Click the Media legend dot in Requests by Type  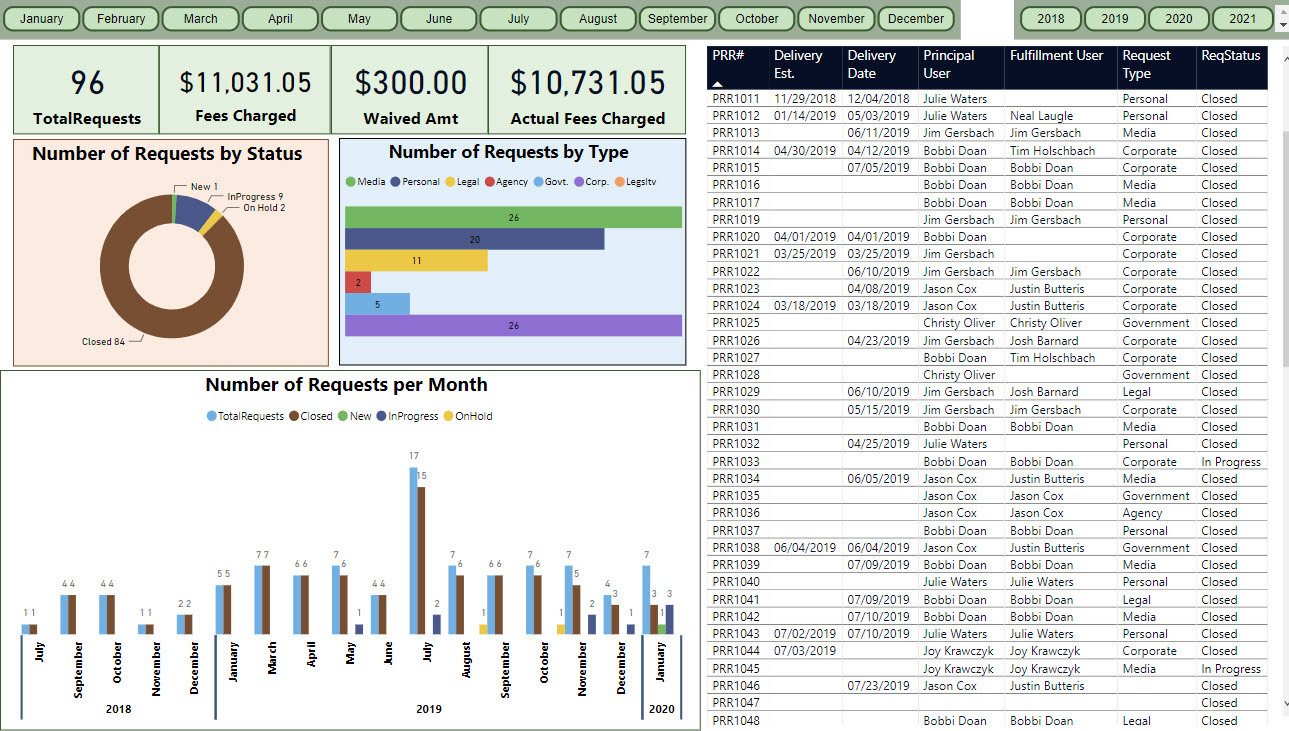tap(350, 182)
